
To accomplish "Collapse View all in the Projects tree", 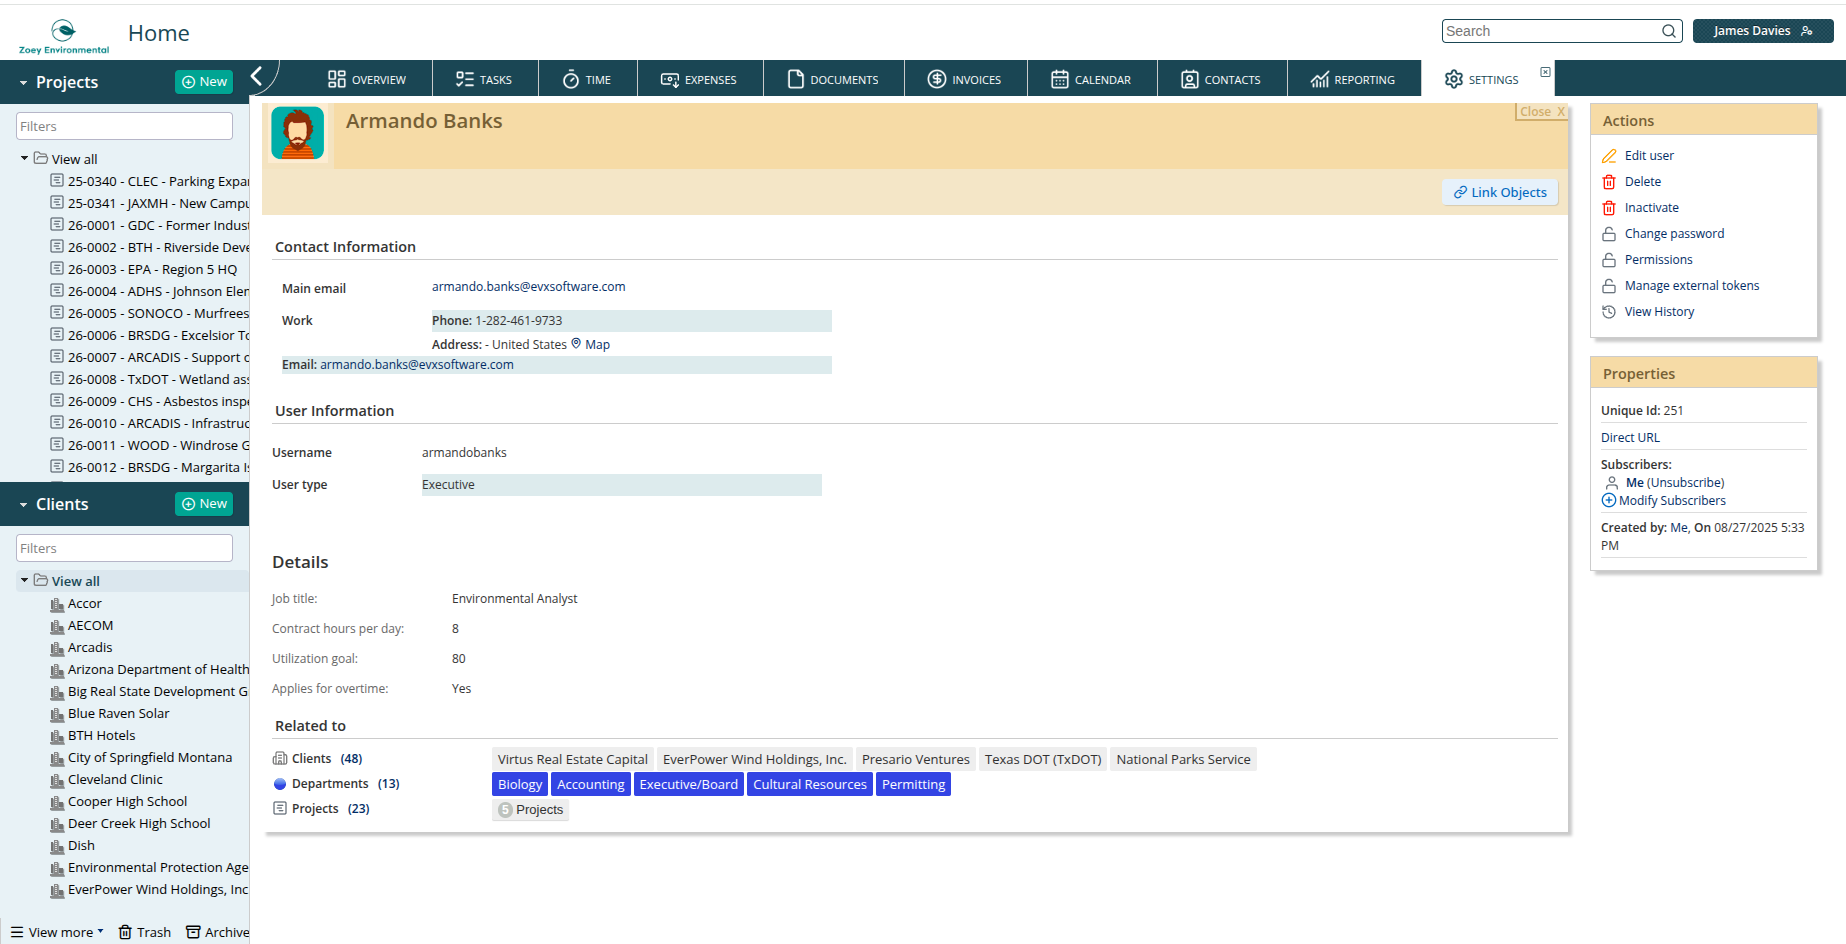I will pos(25,158).
